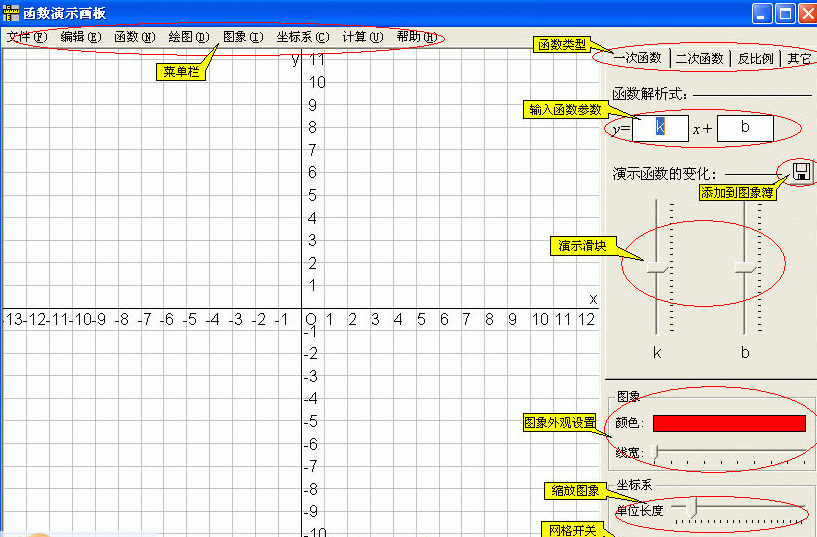Open the 编辑(E) menu
This screenshot has height=537, width=817.
pyautogui.click(x=81, y=37)
